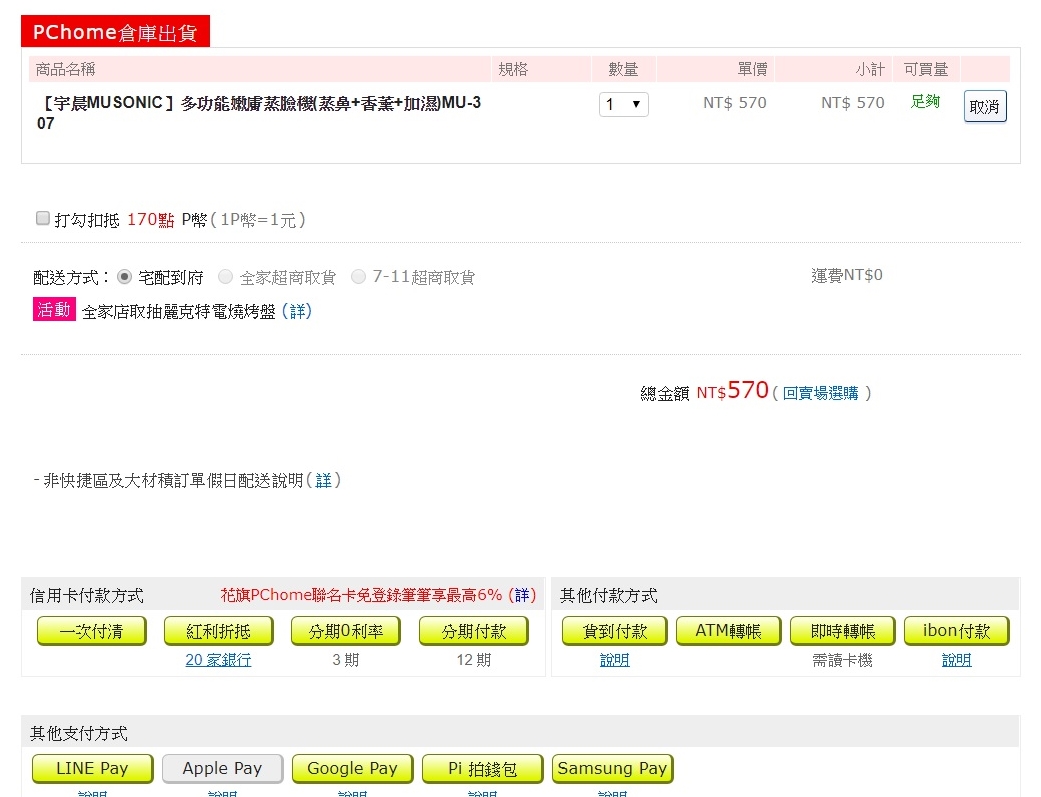Open the 詳 link for the 全家店取 activity
The image size is (1041, 797).
click(297, 311)
